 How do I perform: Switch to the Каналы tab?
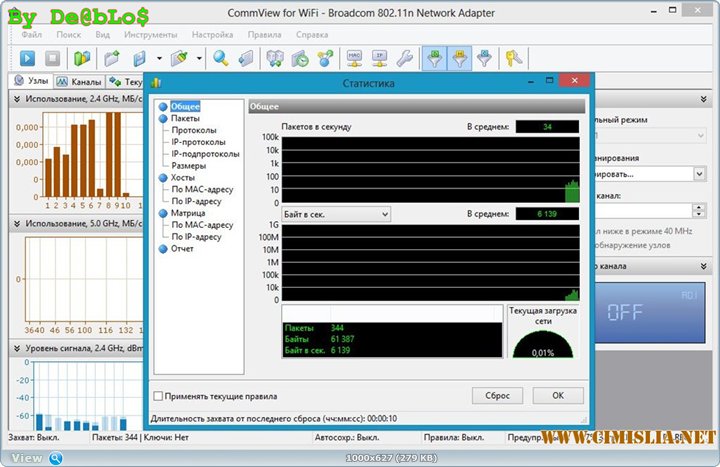79,82
